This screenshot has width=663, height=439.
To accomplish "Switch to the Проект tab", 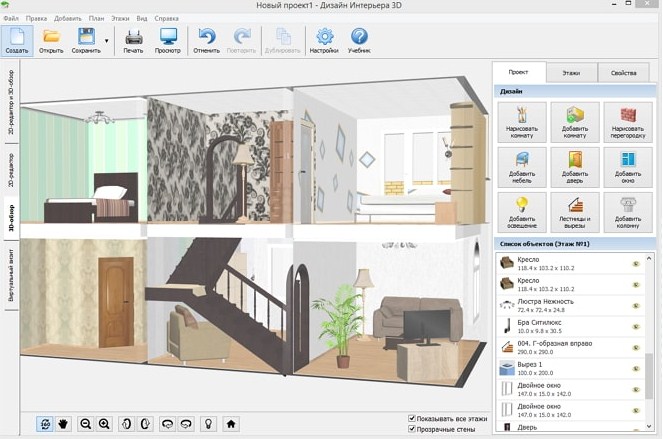I will (519, 72).
